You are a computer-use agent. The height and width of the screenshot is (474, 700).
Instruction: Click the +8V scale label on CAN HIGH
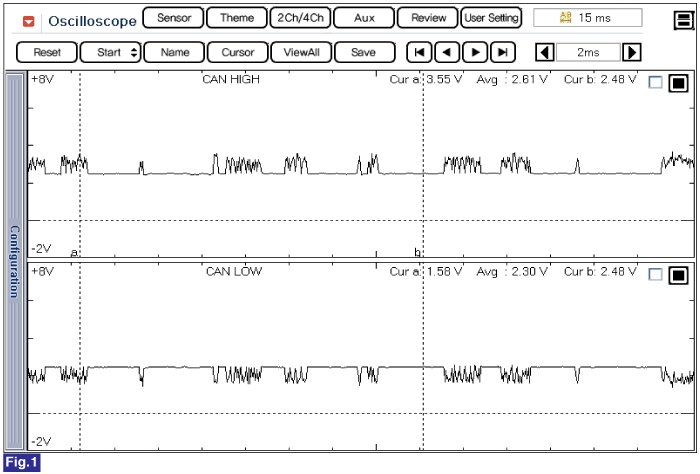pos(42,79)
